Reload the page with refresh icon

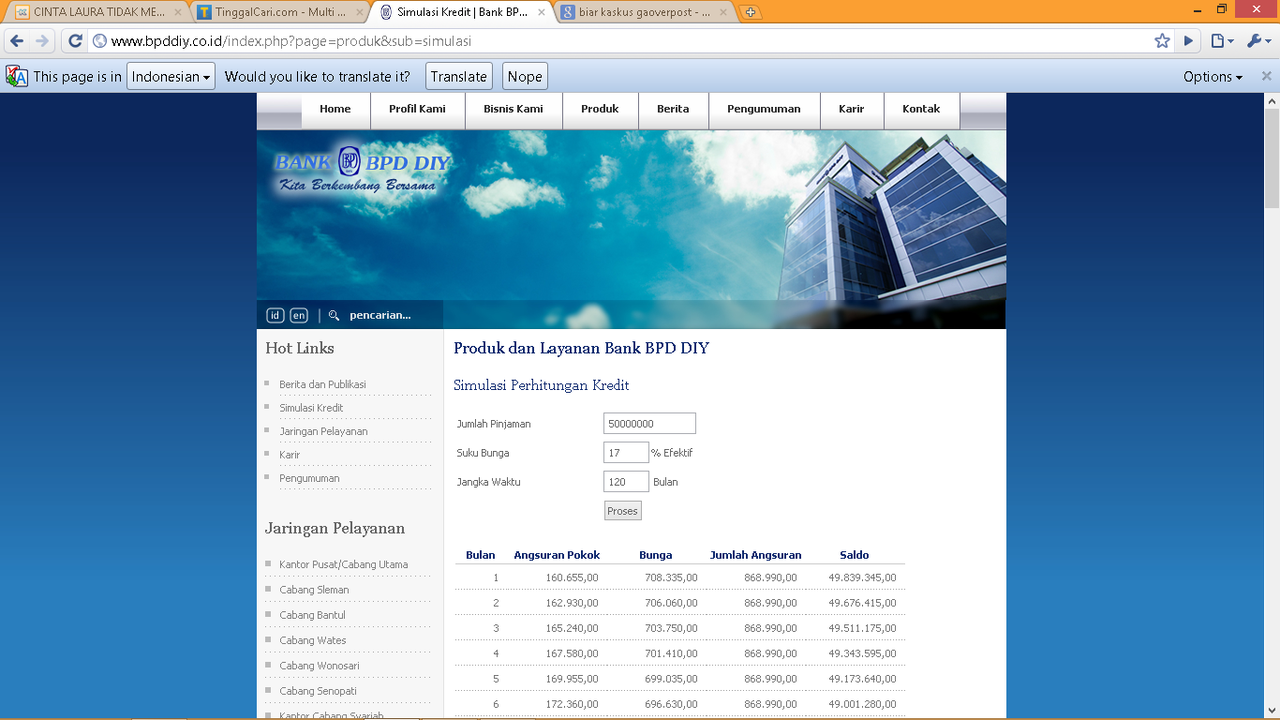[x=75, y=41]
